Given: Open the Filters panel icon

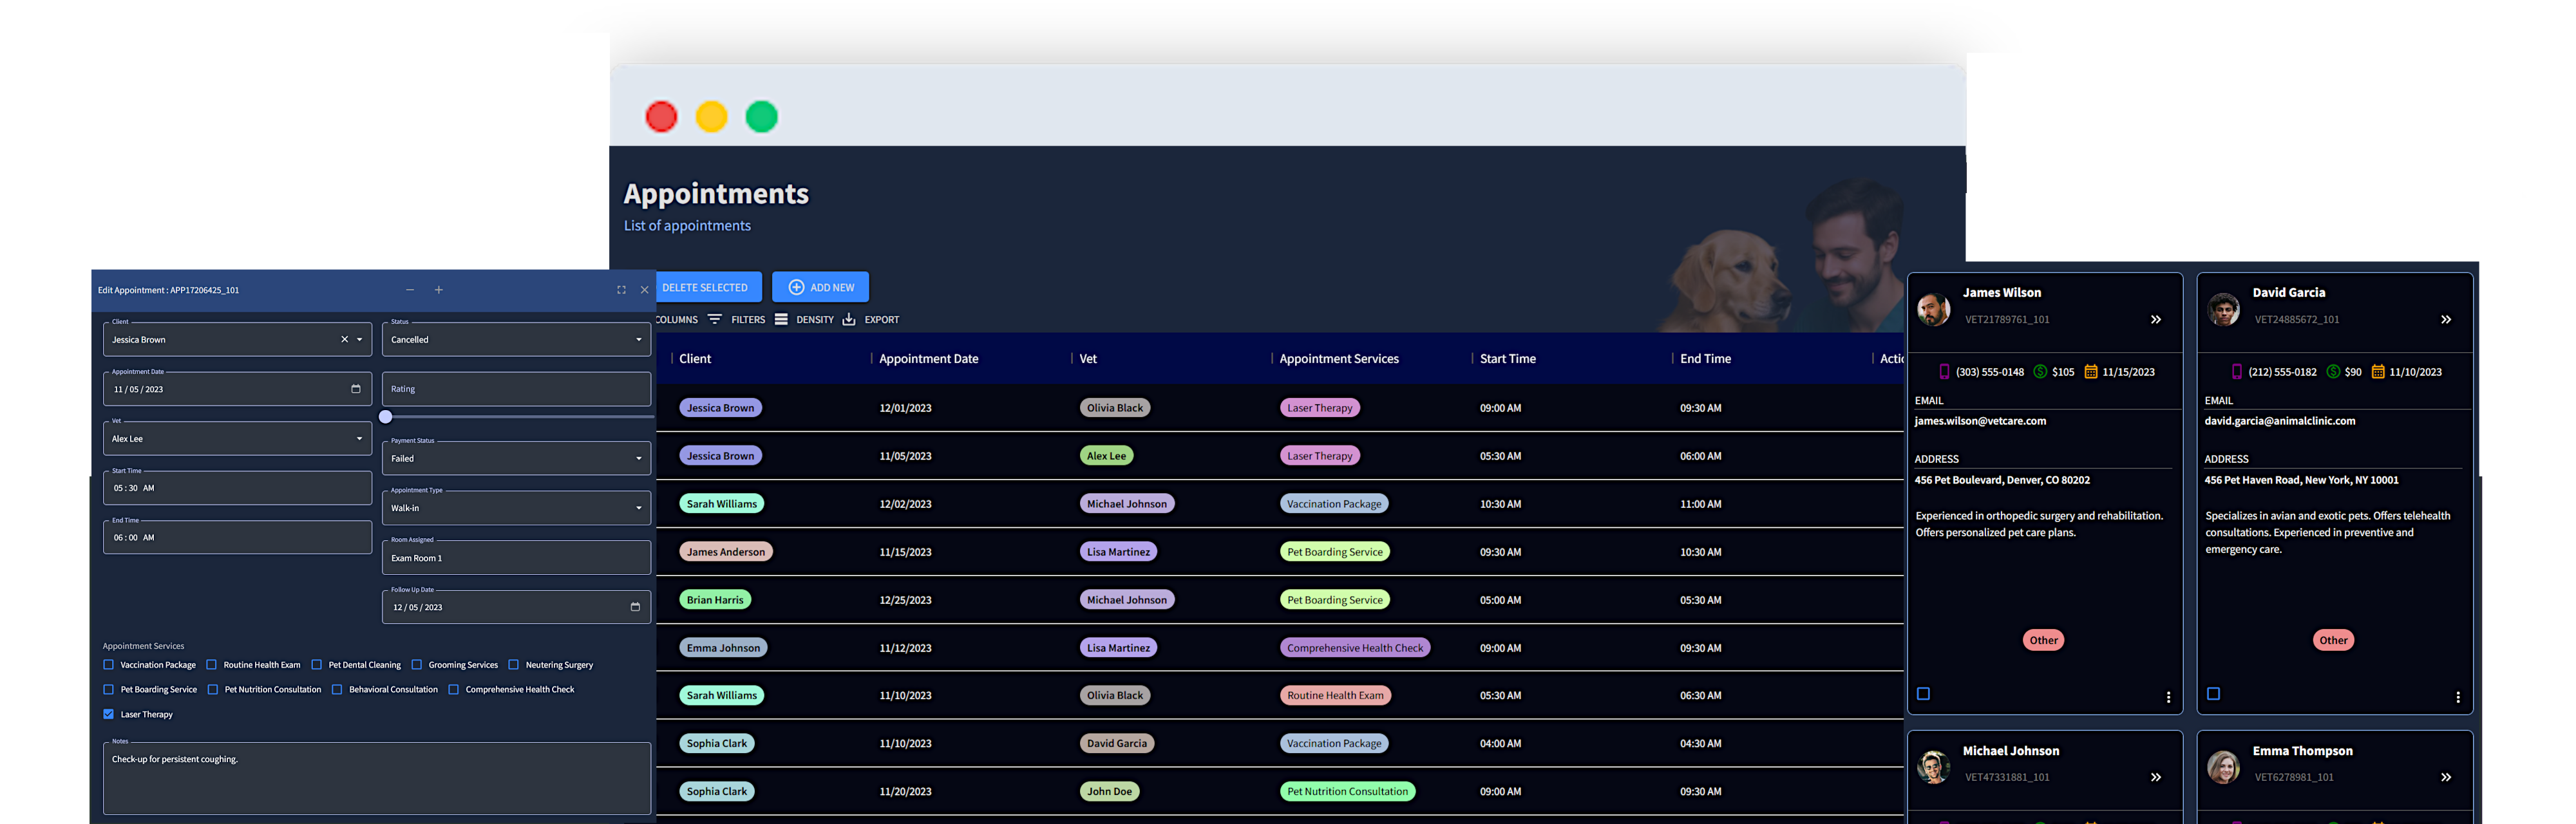Looking at the screenshot, I should [715, 319].
